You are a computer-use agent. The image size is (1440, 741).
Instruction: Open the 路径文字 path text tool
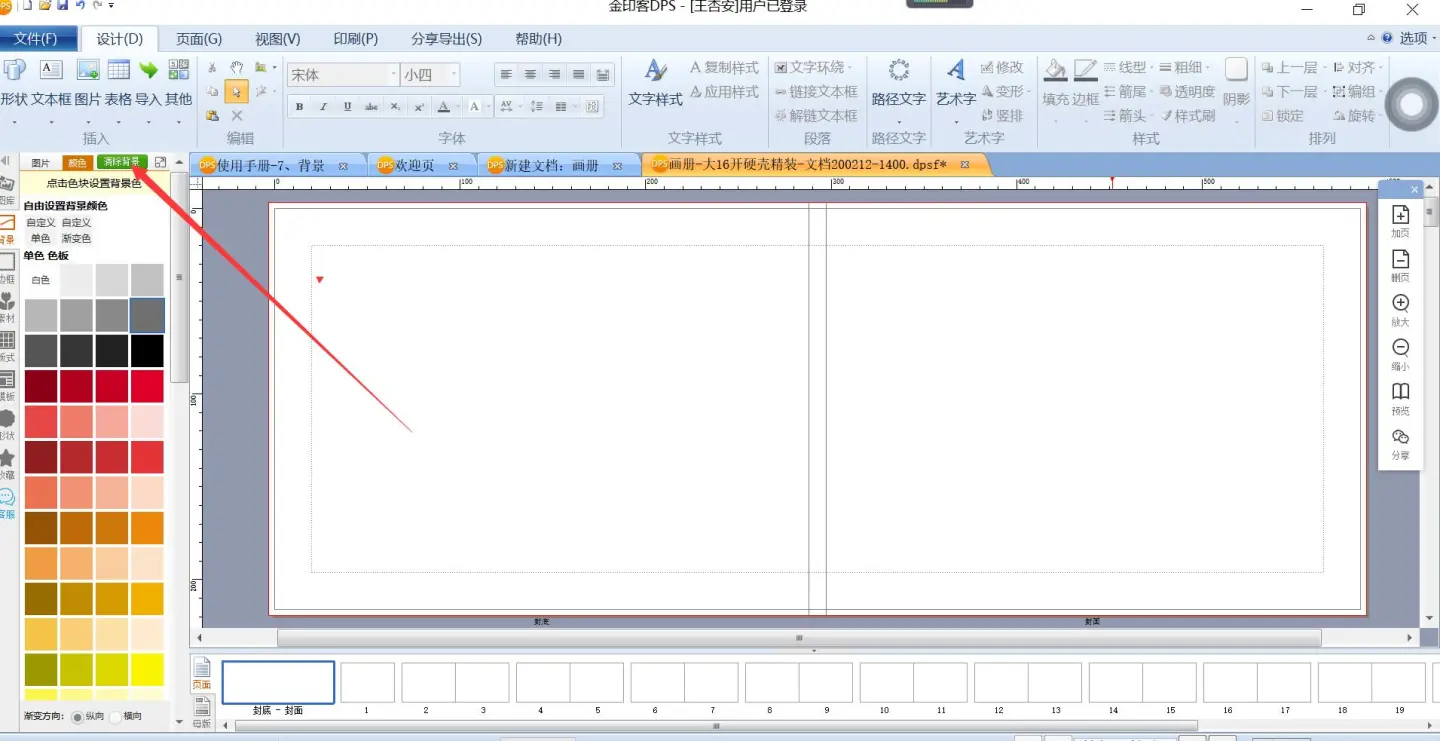point(898,71)
